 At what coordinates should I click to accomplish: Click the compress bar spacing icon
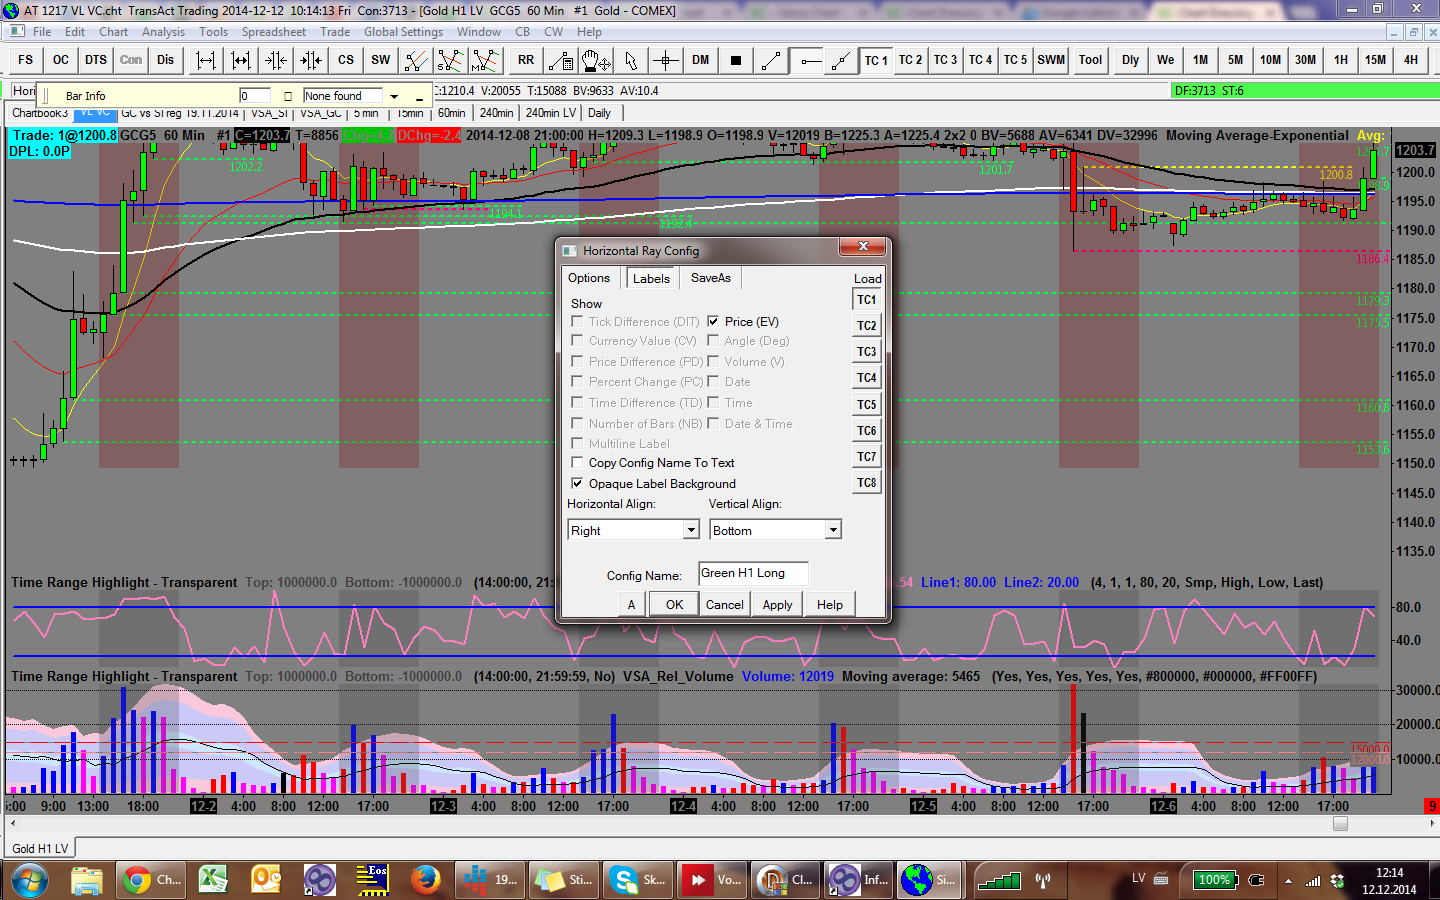pyautogui.click(x=276, y=60)
